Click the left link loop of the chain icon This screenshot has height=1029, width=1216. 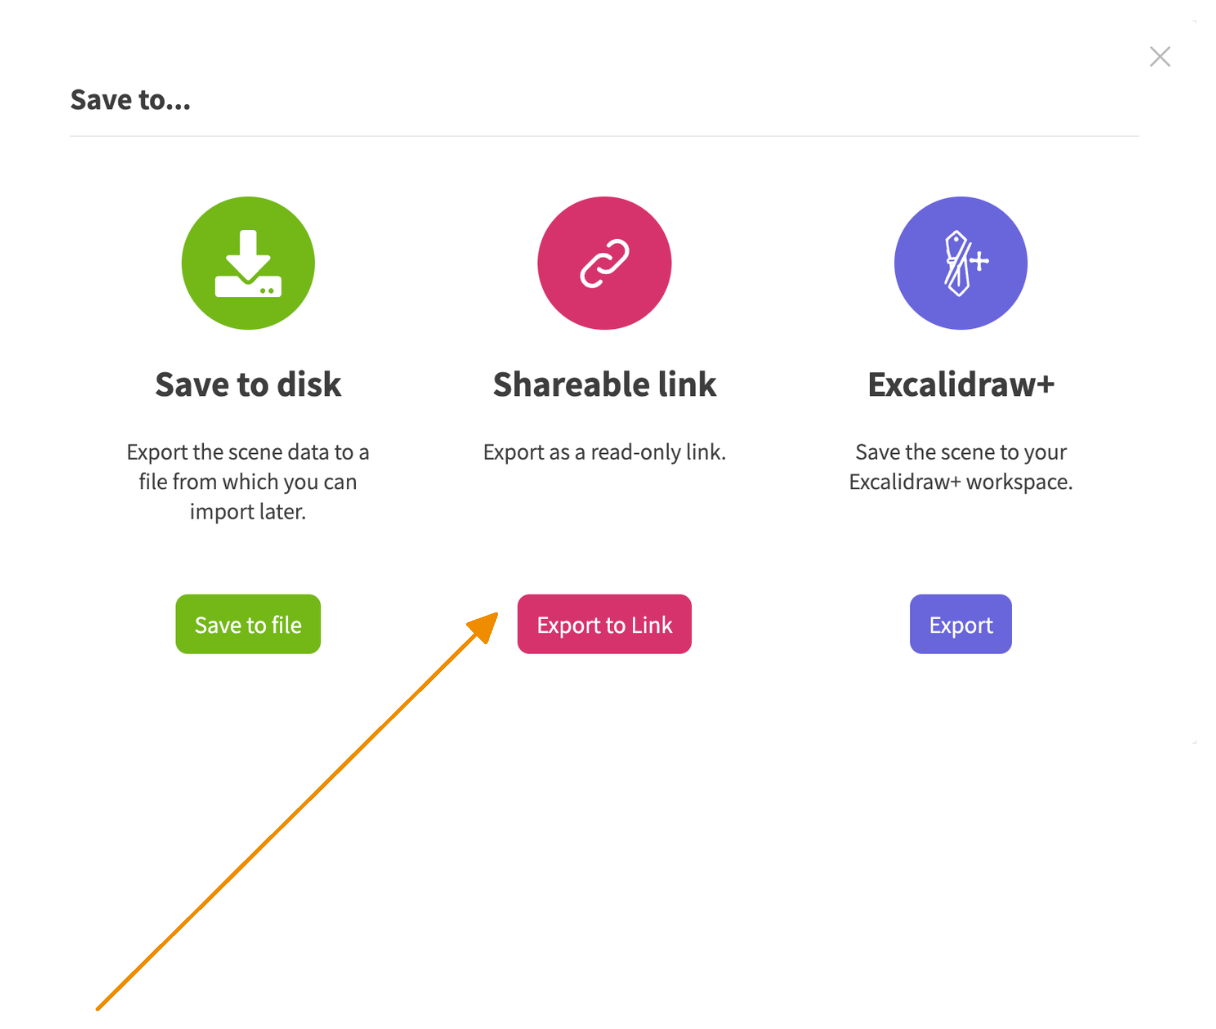(x=592, y=272)
